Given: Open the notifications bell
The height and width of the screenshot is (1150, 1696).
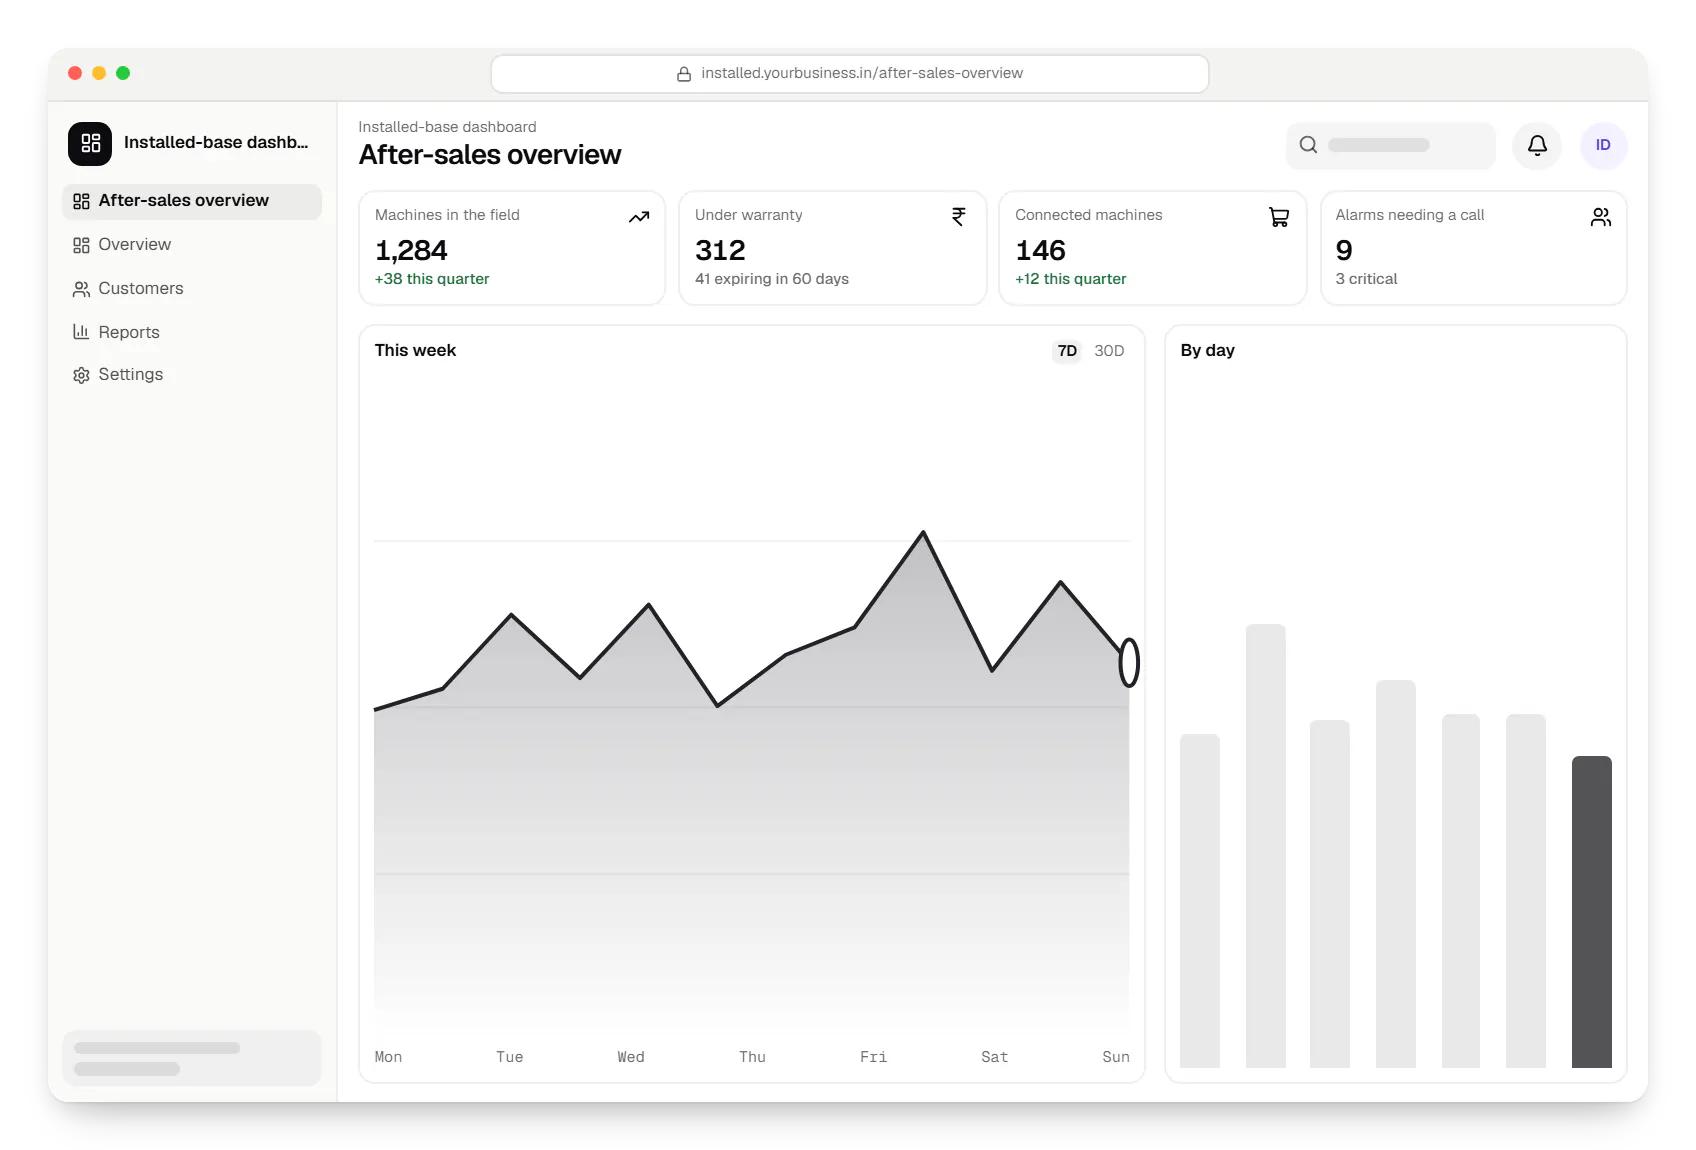Looking at the screenshot, I should point(1537,145).
